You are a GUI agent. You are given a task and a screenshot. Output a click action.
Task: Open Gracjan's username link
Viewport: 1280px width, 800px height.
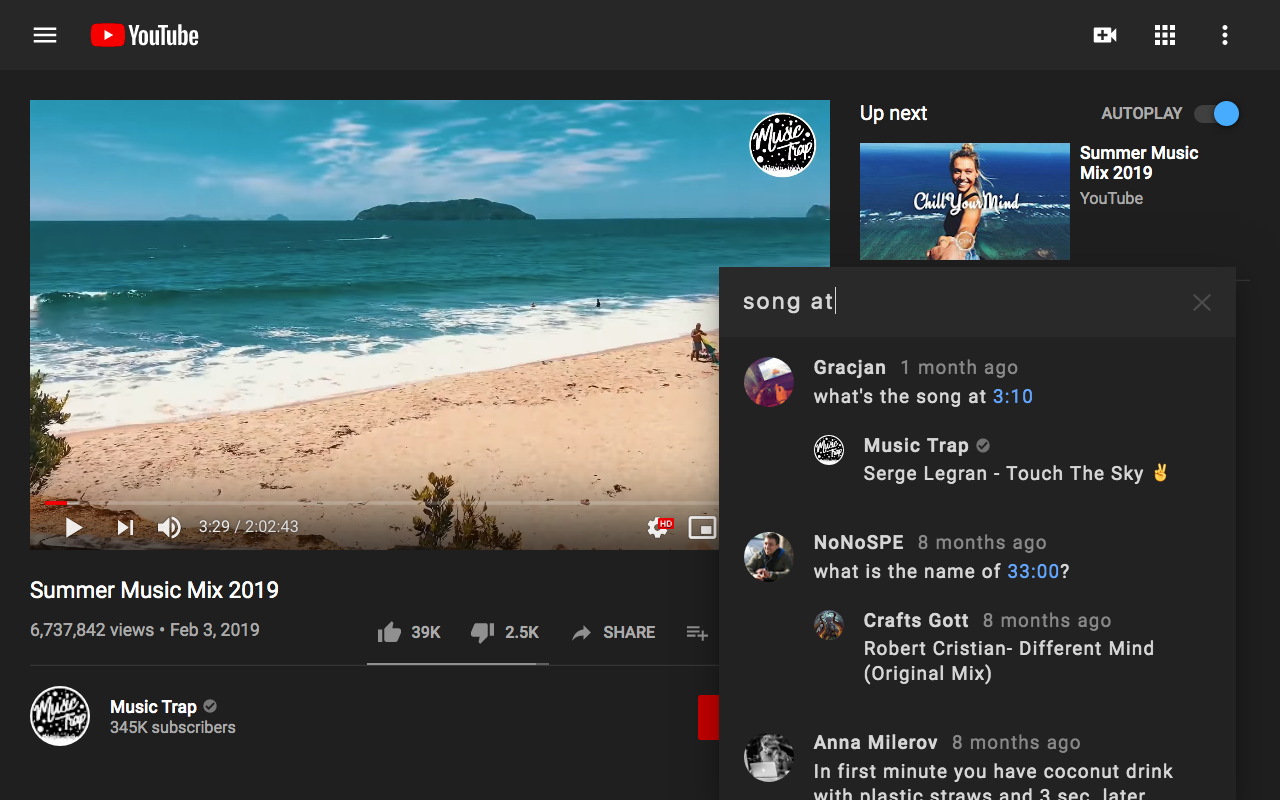[850, 367]
